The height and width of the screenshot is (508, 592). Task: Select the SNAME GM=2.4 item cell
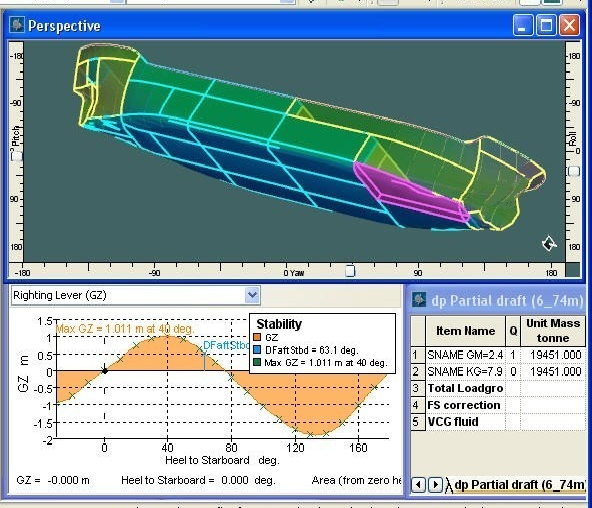pyautogui.click(x=465, y=355)
